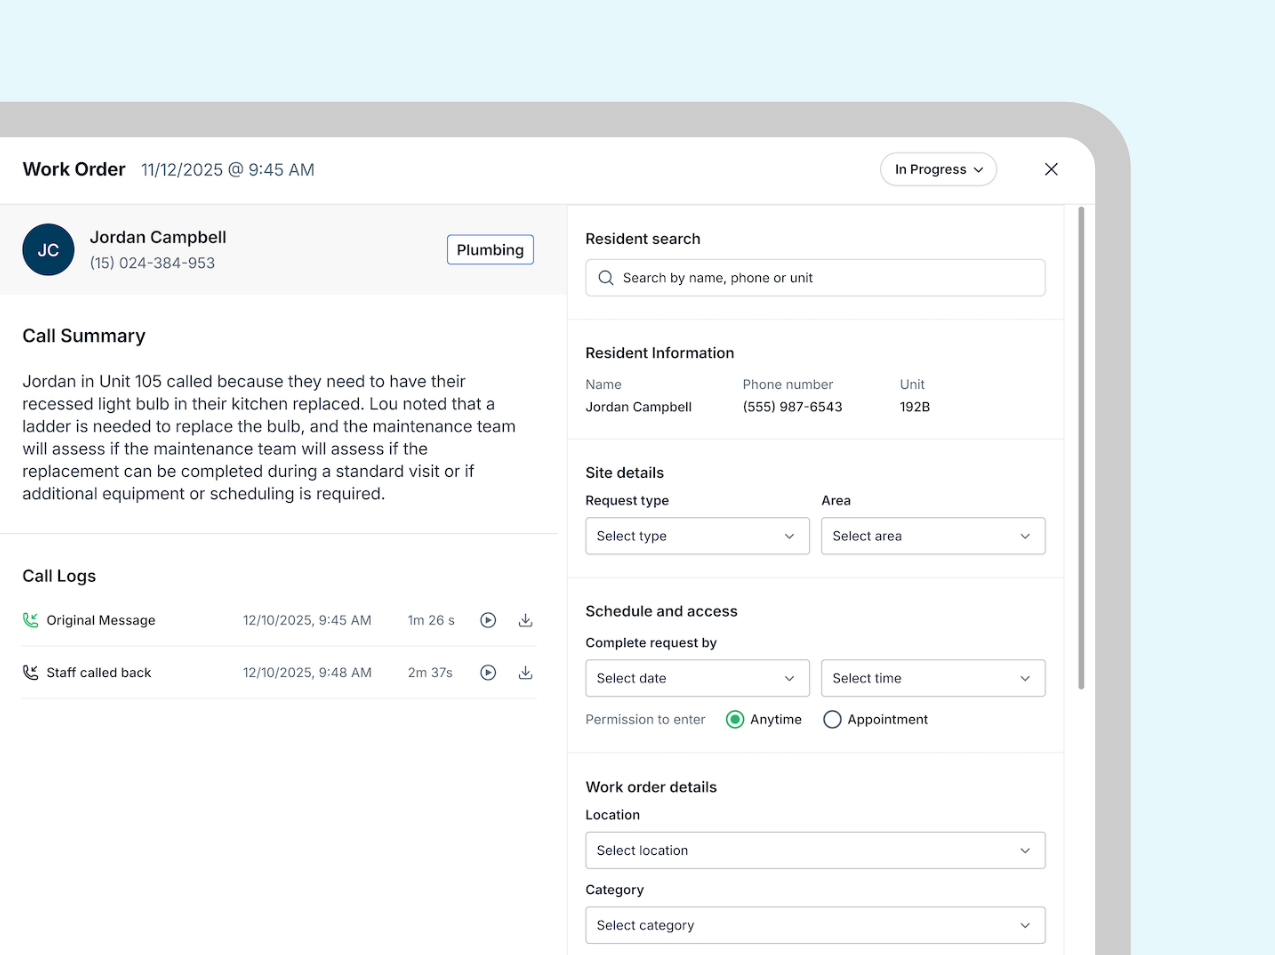The image size is (1275, 955).
Task: Play the Original Message call recording
Action: (488, 620)
